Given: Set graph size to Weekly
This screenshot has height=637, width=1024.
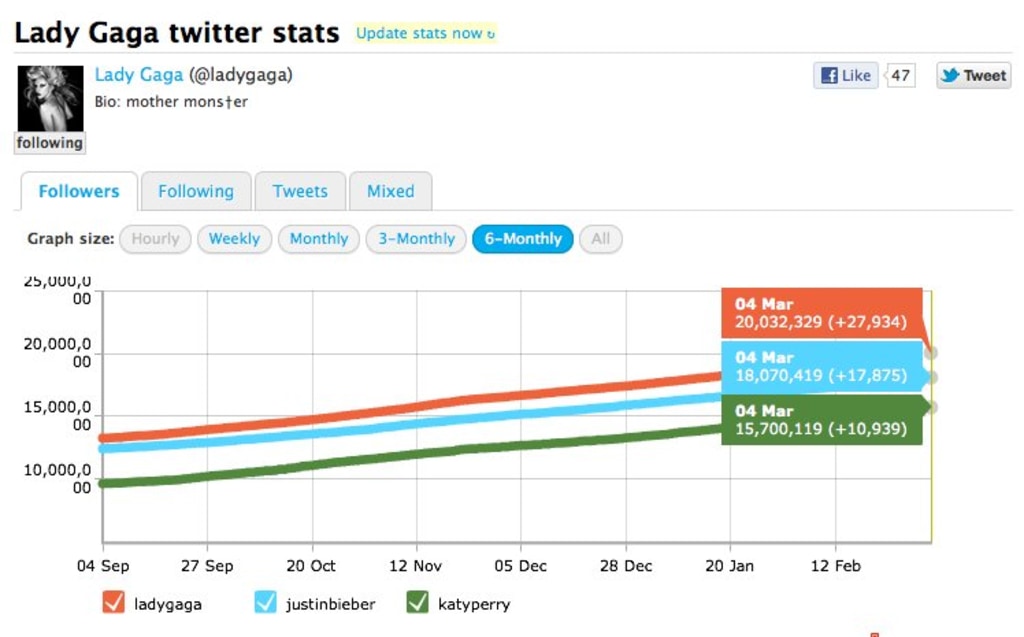Looking at the screenshot, I should click(x=234, y=239).
